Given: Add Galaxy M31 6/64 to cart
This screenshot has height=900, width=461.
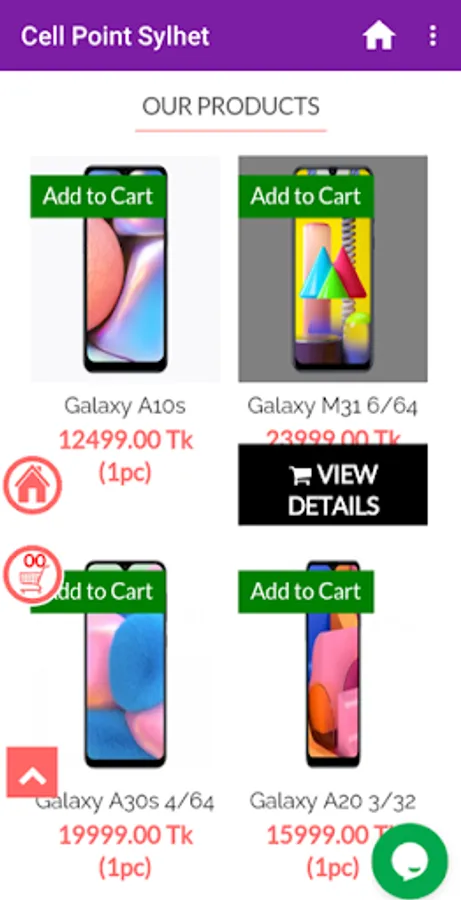Looking at the screenshot, I should (x=306, y=196).
